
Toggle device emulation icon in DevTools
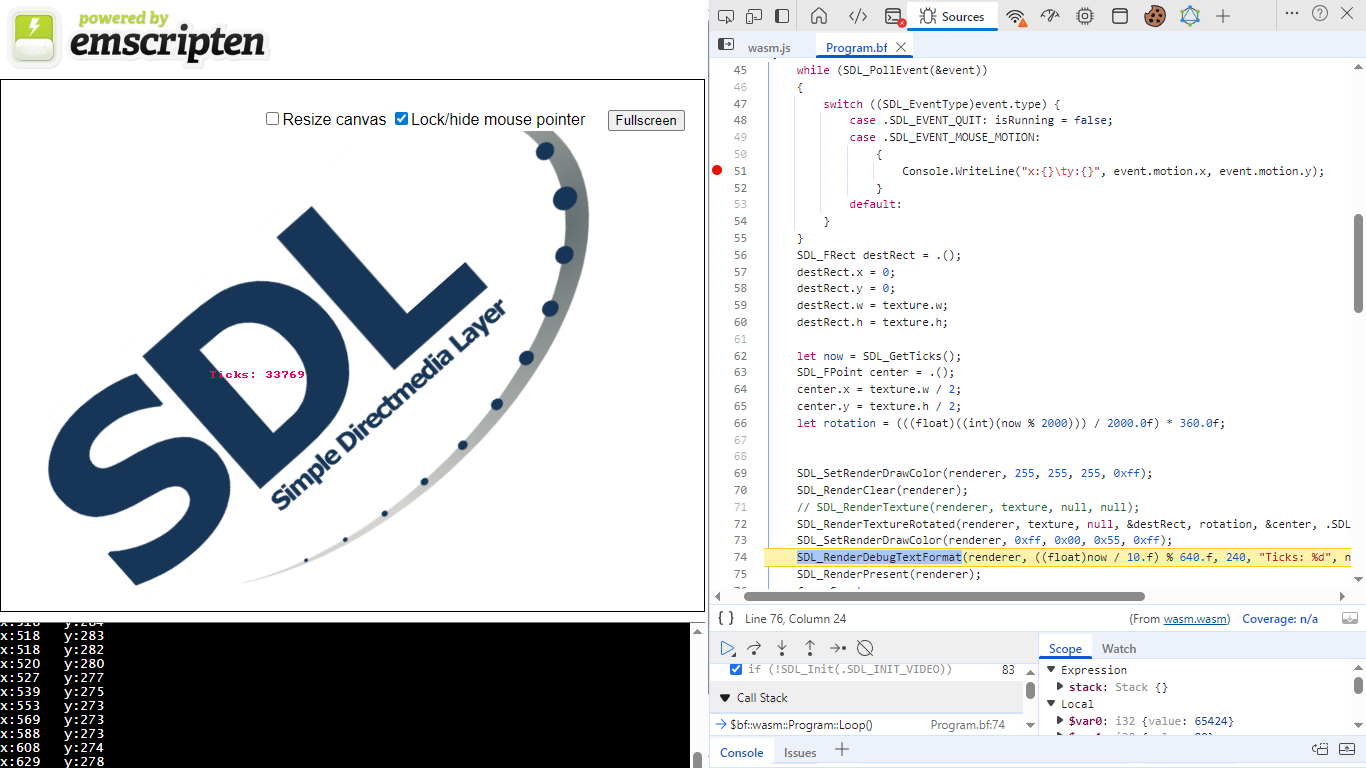(754, 16)
